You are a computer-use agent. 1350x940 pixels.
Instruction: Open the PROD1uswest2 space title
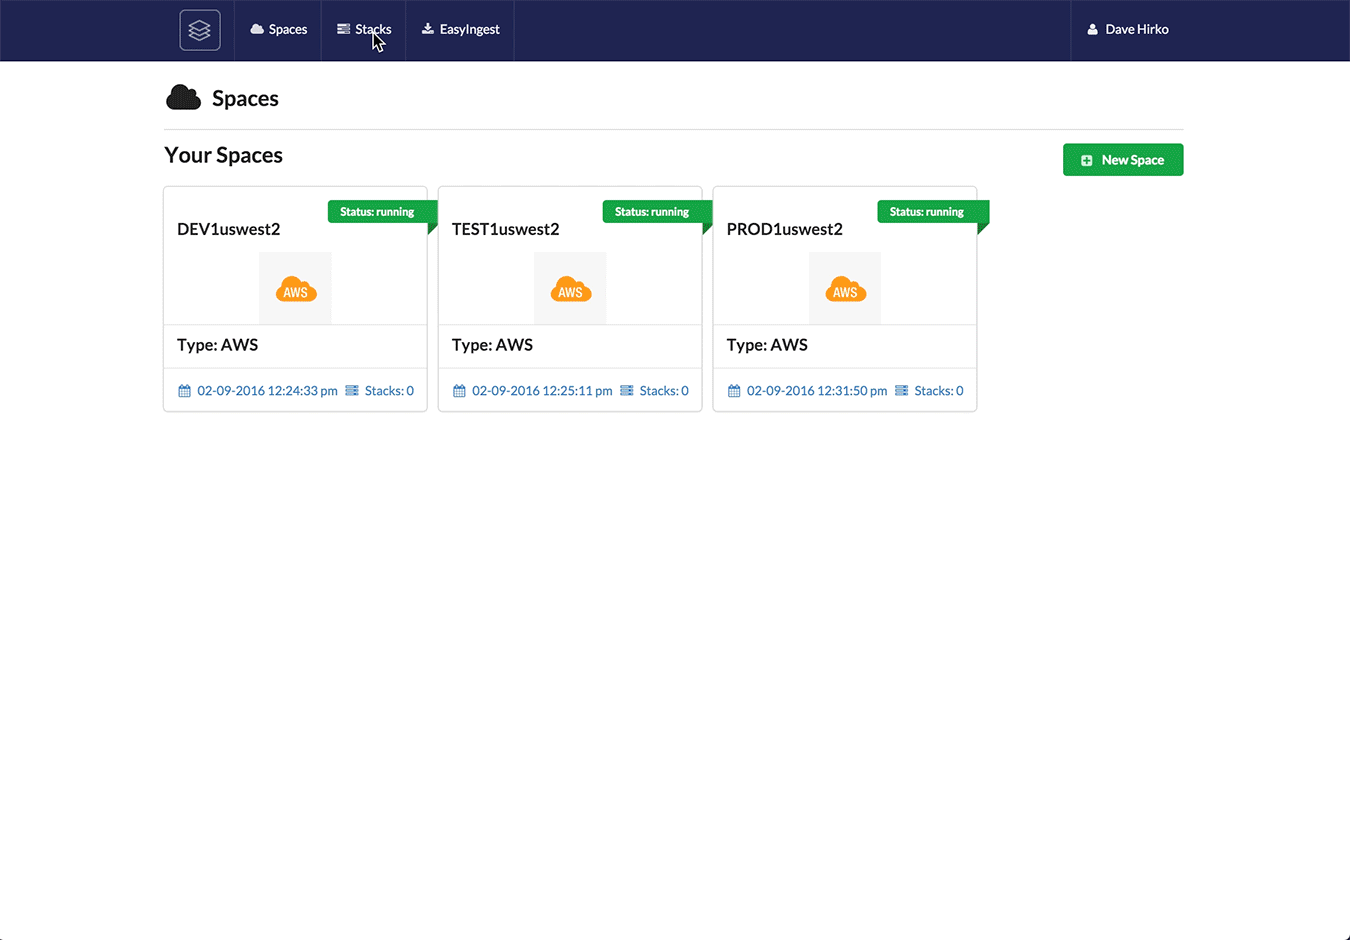785,229
